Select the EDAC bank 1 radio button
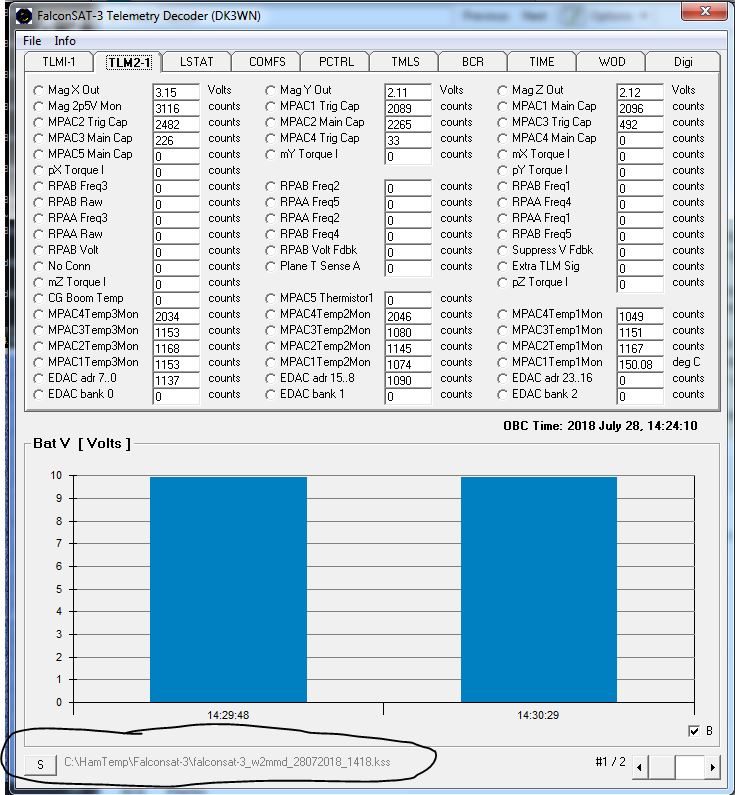The width and height of the screenshot is (735, 795). point(271,394)
